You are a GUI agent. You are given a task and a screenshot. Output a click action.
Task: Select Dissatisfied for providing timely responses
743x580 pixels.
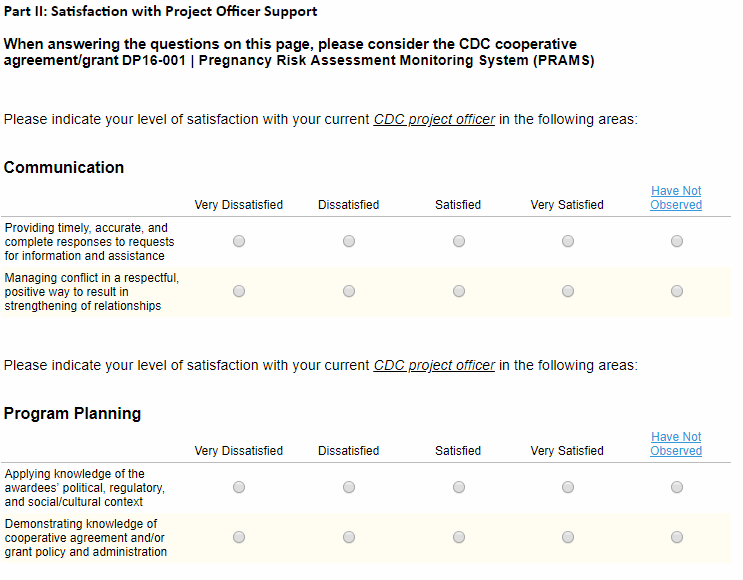point(349,241)
